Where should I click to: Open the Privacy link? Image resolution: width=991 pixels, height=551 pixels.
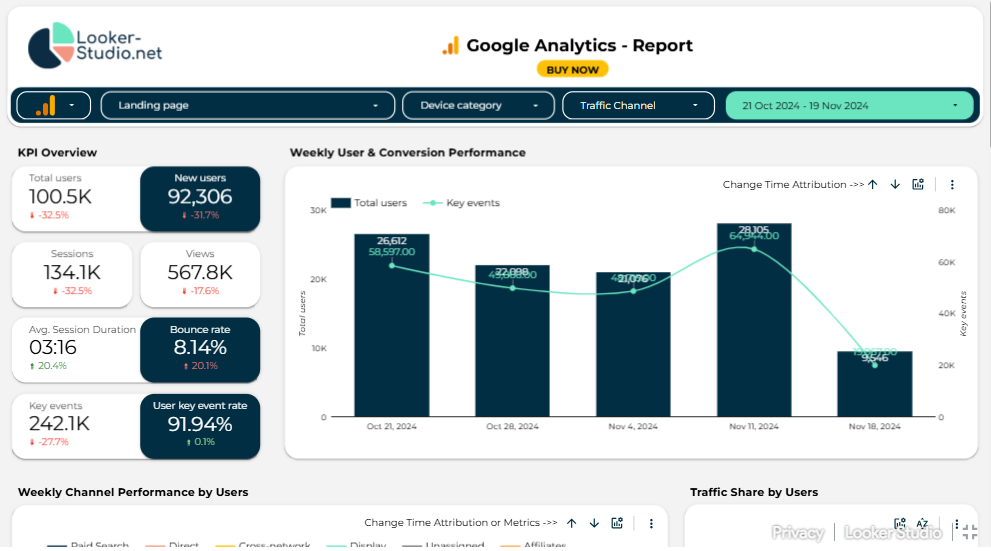click(x=798, y=533)
